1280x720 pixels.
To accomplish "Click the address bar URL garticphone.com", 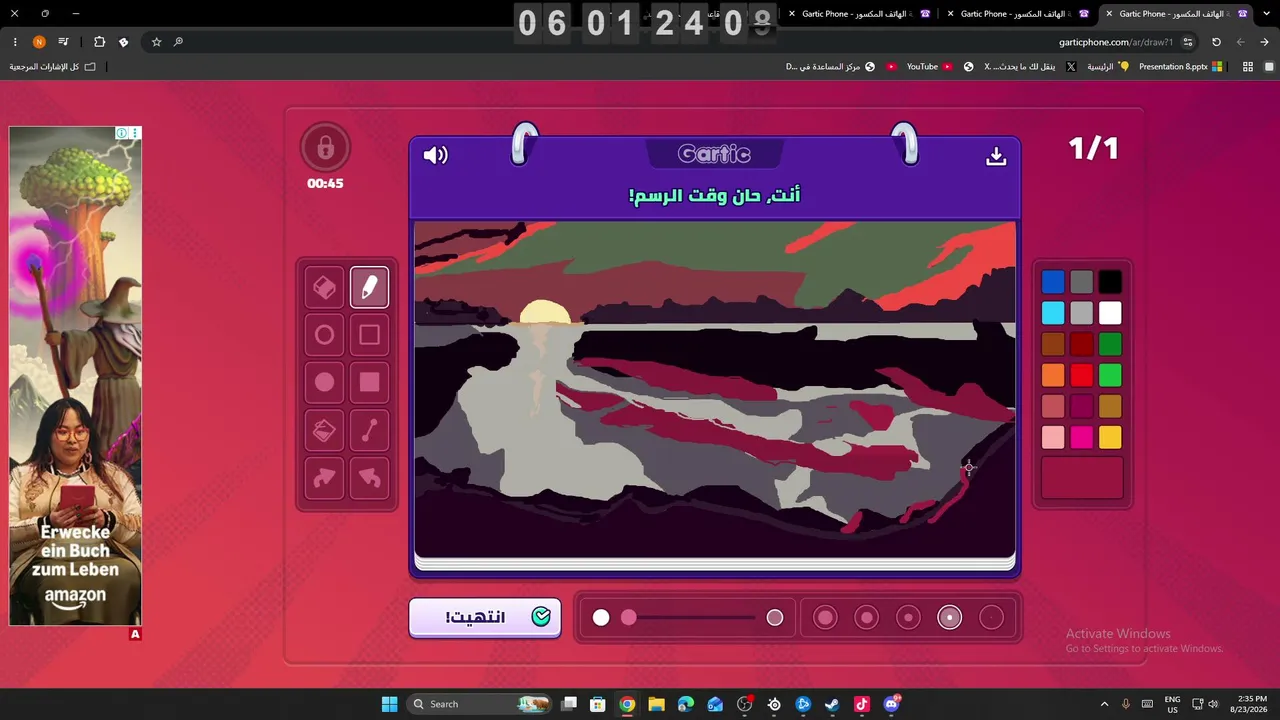I will 1116,42.
